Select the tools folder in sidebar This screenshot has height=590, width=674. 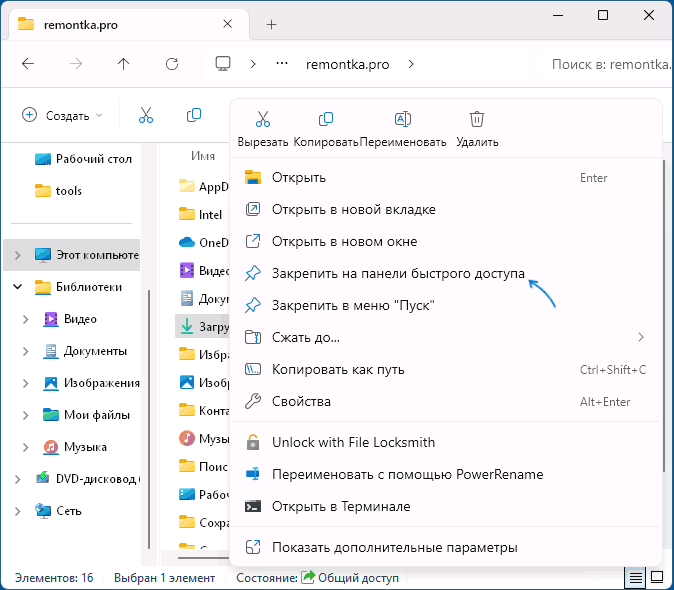click(69, 190)
